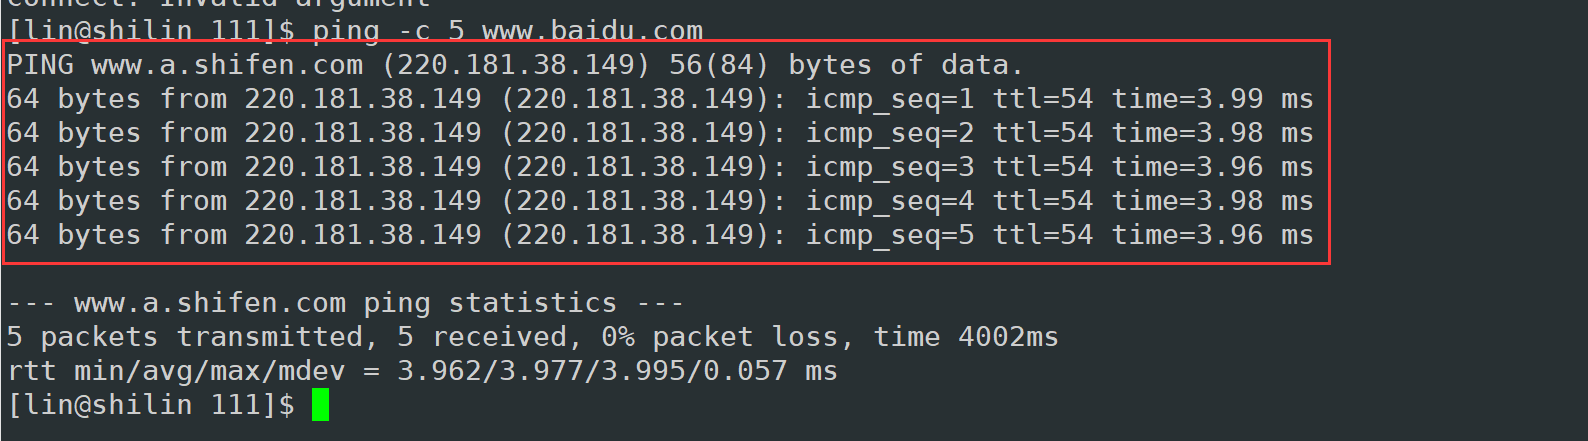Image resolution: width=1588 pixels, height=441 pixels.
Task: Click "5 packets transmitted" text
Action: [x=185, y=338]
